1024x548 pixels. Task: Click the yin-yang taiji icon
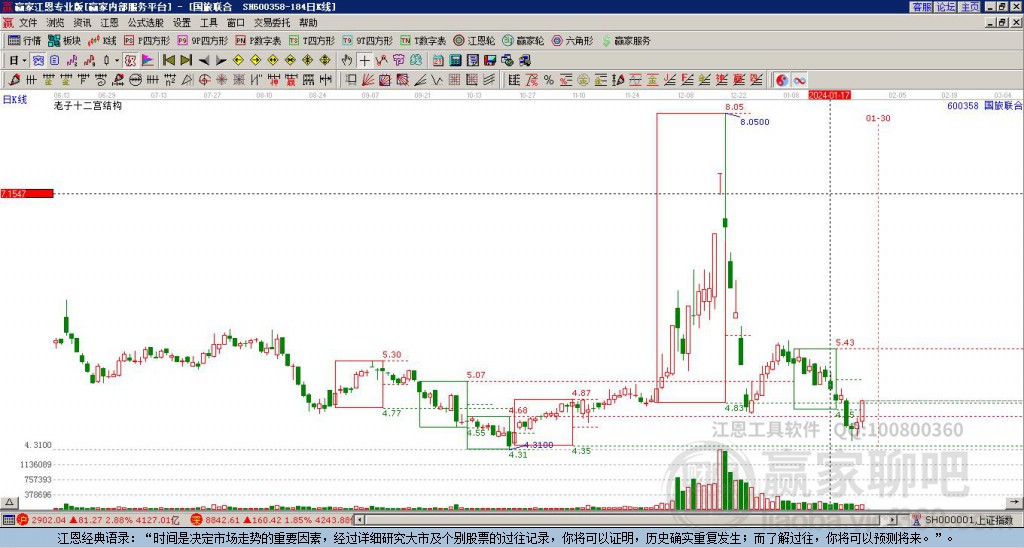(x=782, y=80)
